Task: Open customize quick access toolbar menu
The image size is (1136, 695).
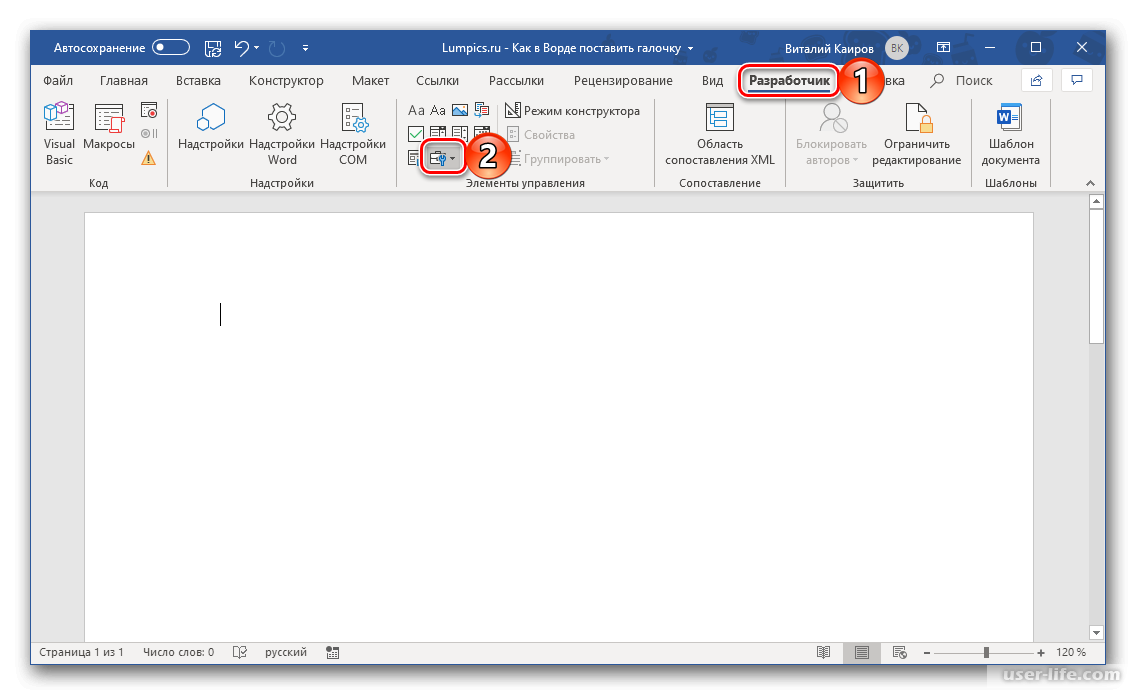Action: (305, 49)
